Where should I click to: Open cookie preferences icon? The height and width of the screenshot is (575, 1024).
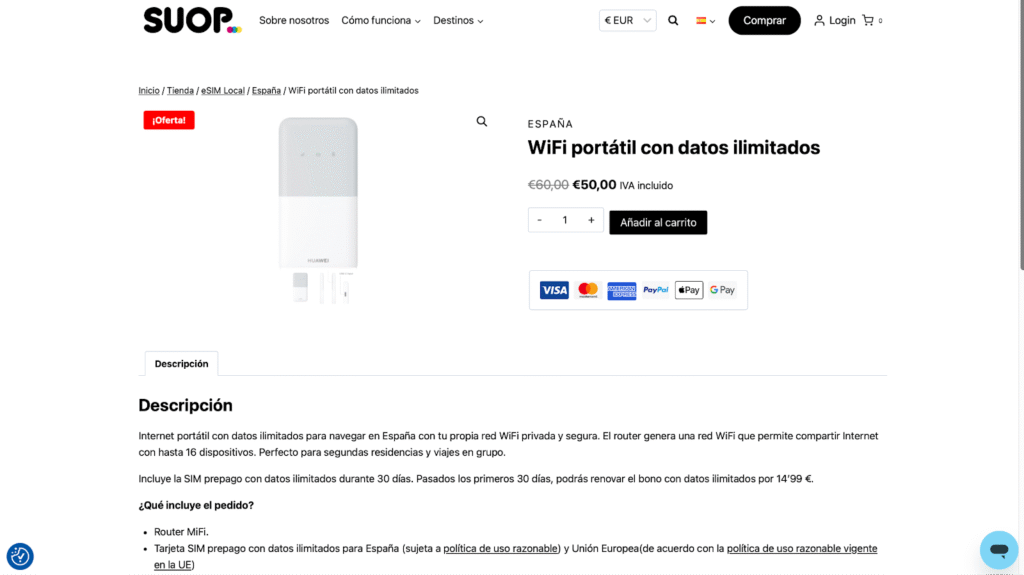(20, 556)
